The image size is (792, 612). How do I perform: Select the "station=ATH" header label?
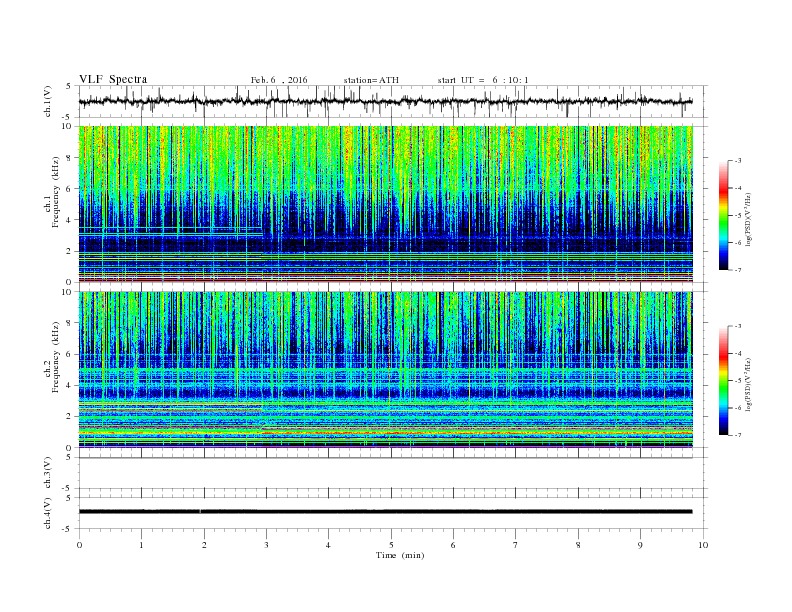(x=371, y=80)
